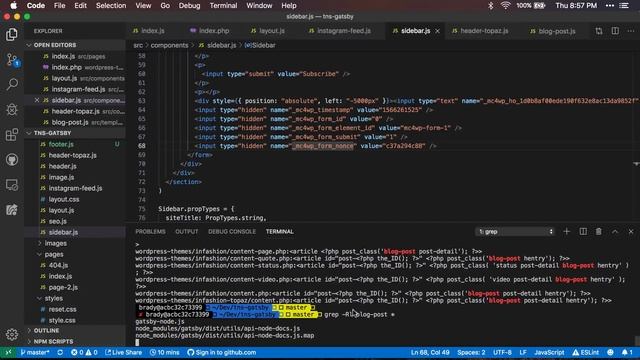Open 404.js in pages folder
The image size is (640, 360).
(x=58, y=265)
